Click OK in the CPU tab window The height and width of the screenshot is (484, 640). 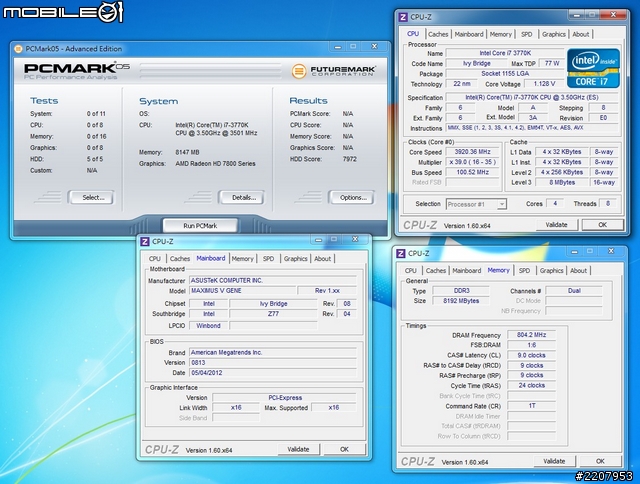[x=602, y=225]
